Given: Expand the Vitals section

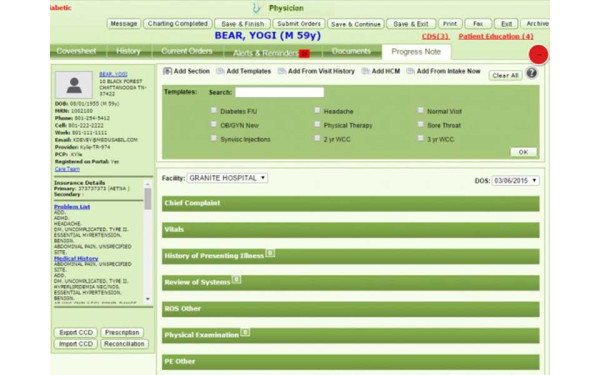Looking at the screenshot, I should click(351, 230).
